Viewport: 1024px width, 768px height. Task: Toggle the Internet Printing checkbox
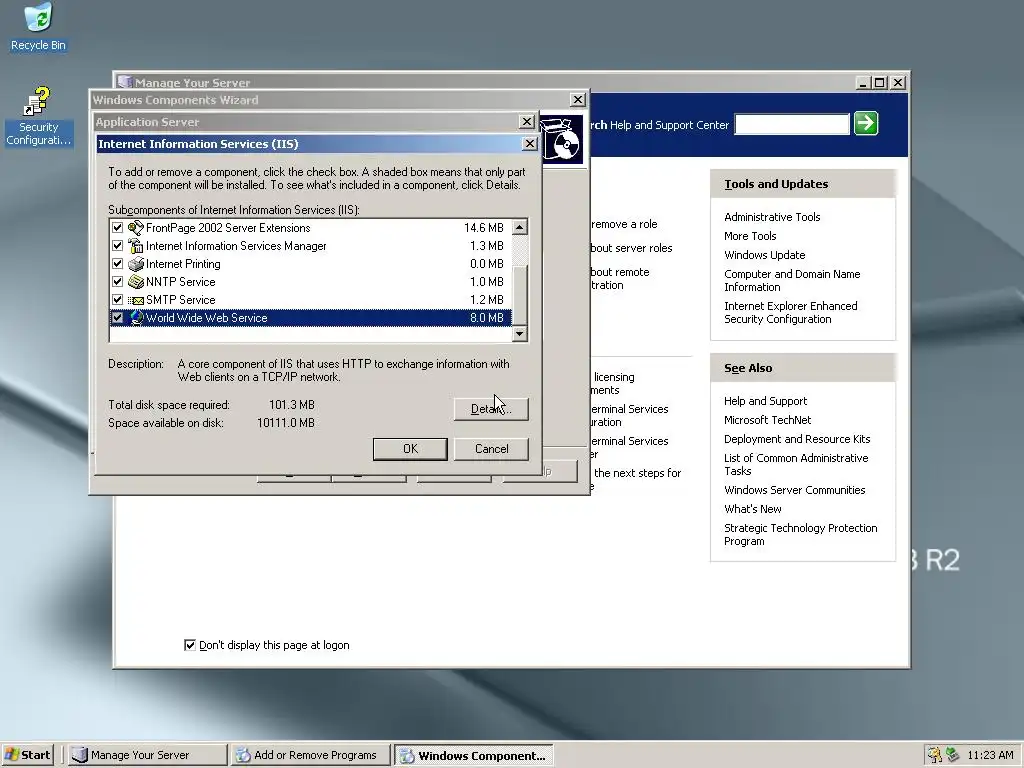118,264
